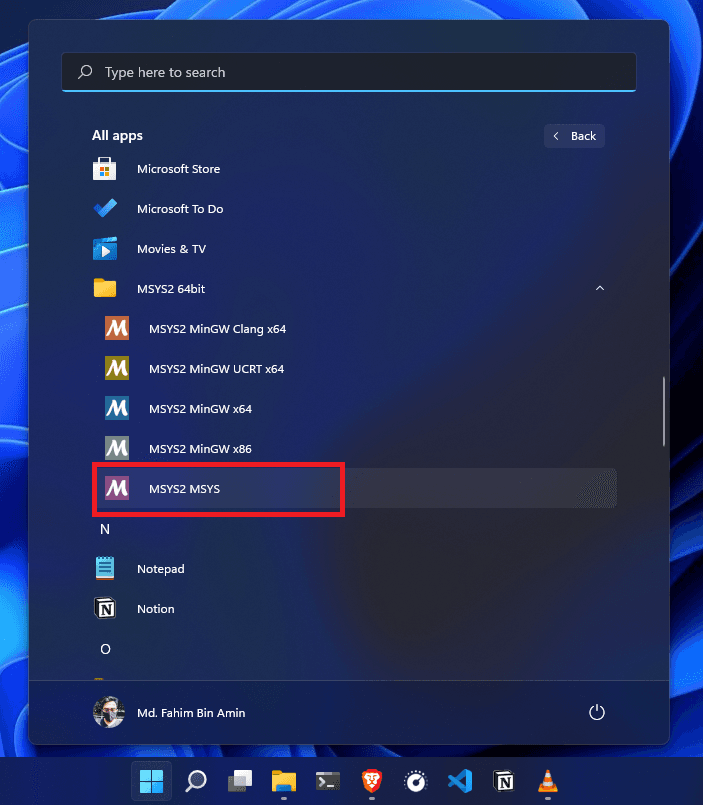Launch MSYS2 MinGW Clang x64 orange icon
The image size is (703, 805).
(x=117, y=328)
